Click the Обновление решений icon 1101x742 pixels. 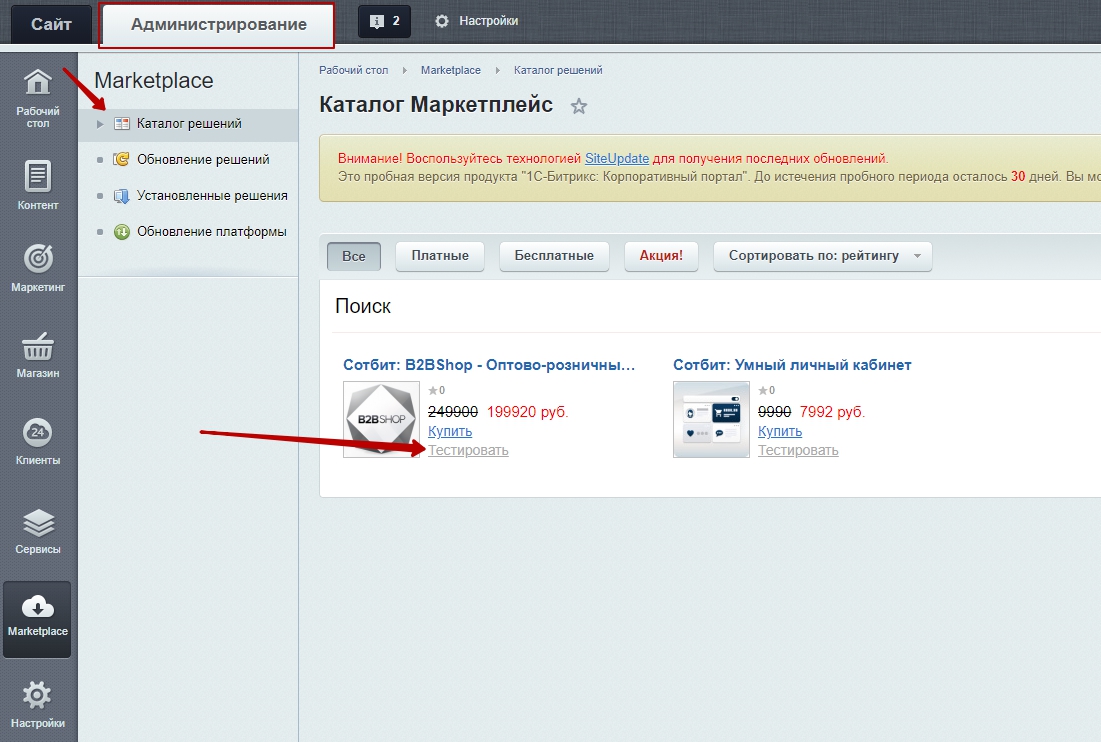pyautogui.click(x=121, y=159)
